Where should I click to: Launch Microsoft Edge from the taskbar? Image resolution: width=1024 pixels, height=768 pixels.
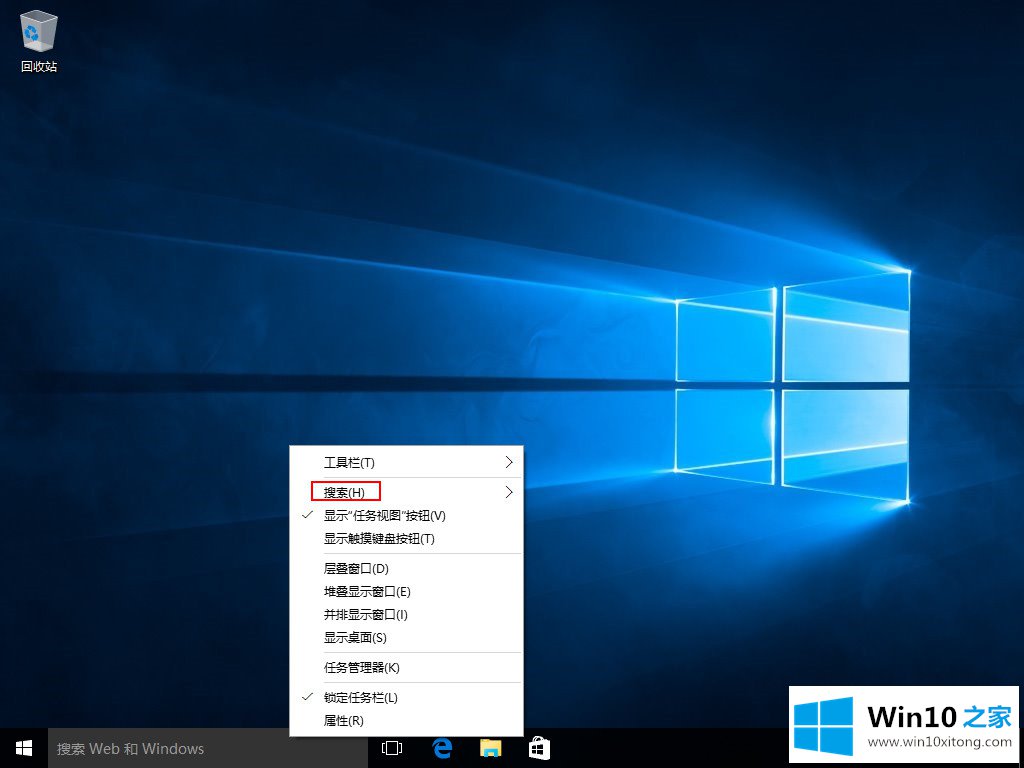click(x=442, y=748)
